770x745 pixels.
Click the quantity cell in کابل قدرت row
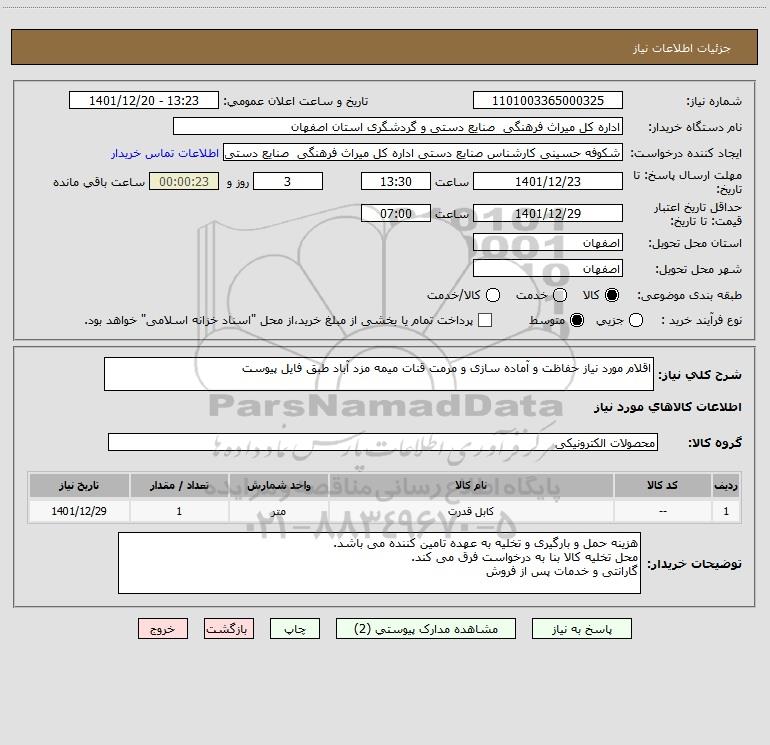click(179, 511)
